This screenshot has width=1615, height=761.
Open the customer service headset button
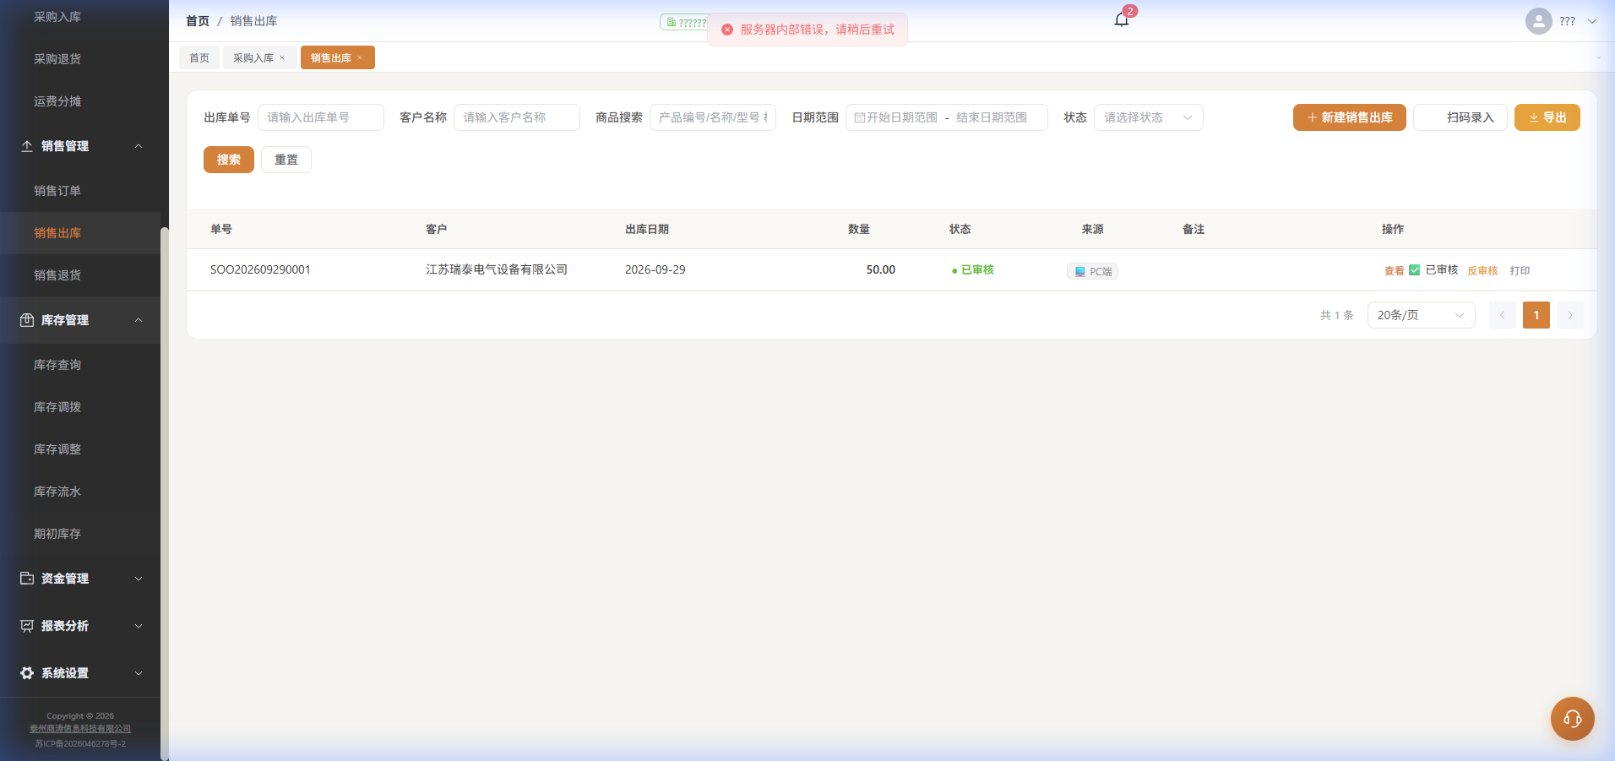click(x=1572, y=719)
